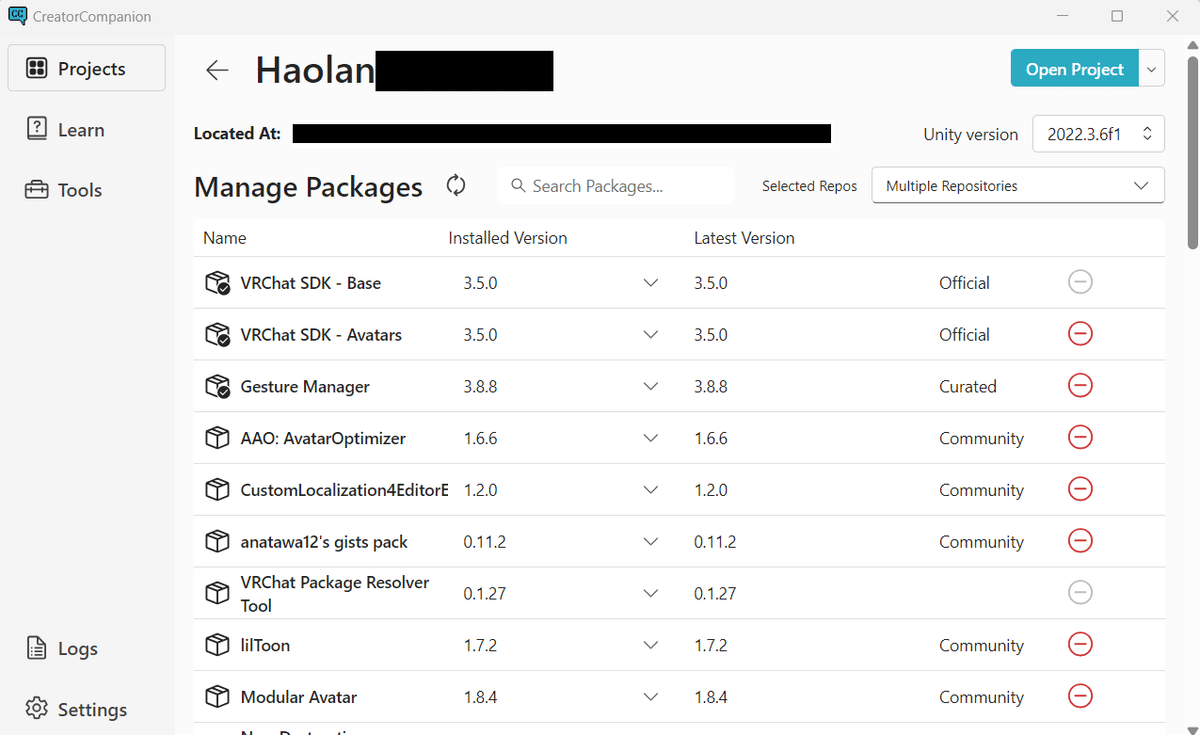Expand Gesture Manager version dropdown
The image size is (1200, 735).
[x=651, y=386]
